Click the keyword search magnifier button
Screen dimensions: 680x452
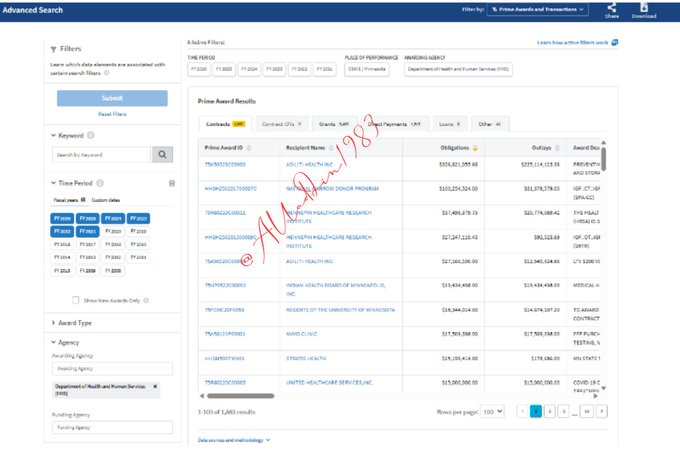162,155
